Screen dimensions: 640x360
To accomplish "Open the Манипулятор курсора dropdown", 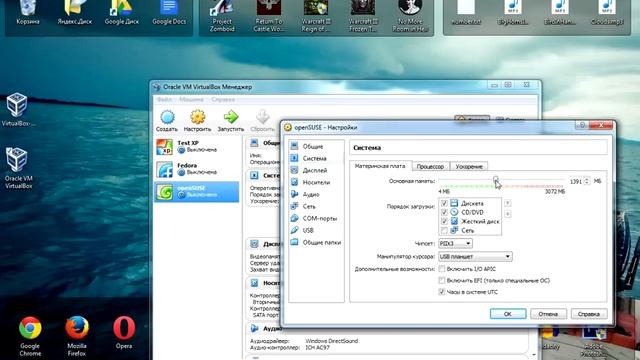I will (475, 256).
